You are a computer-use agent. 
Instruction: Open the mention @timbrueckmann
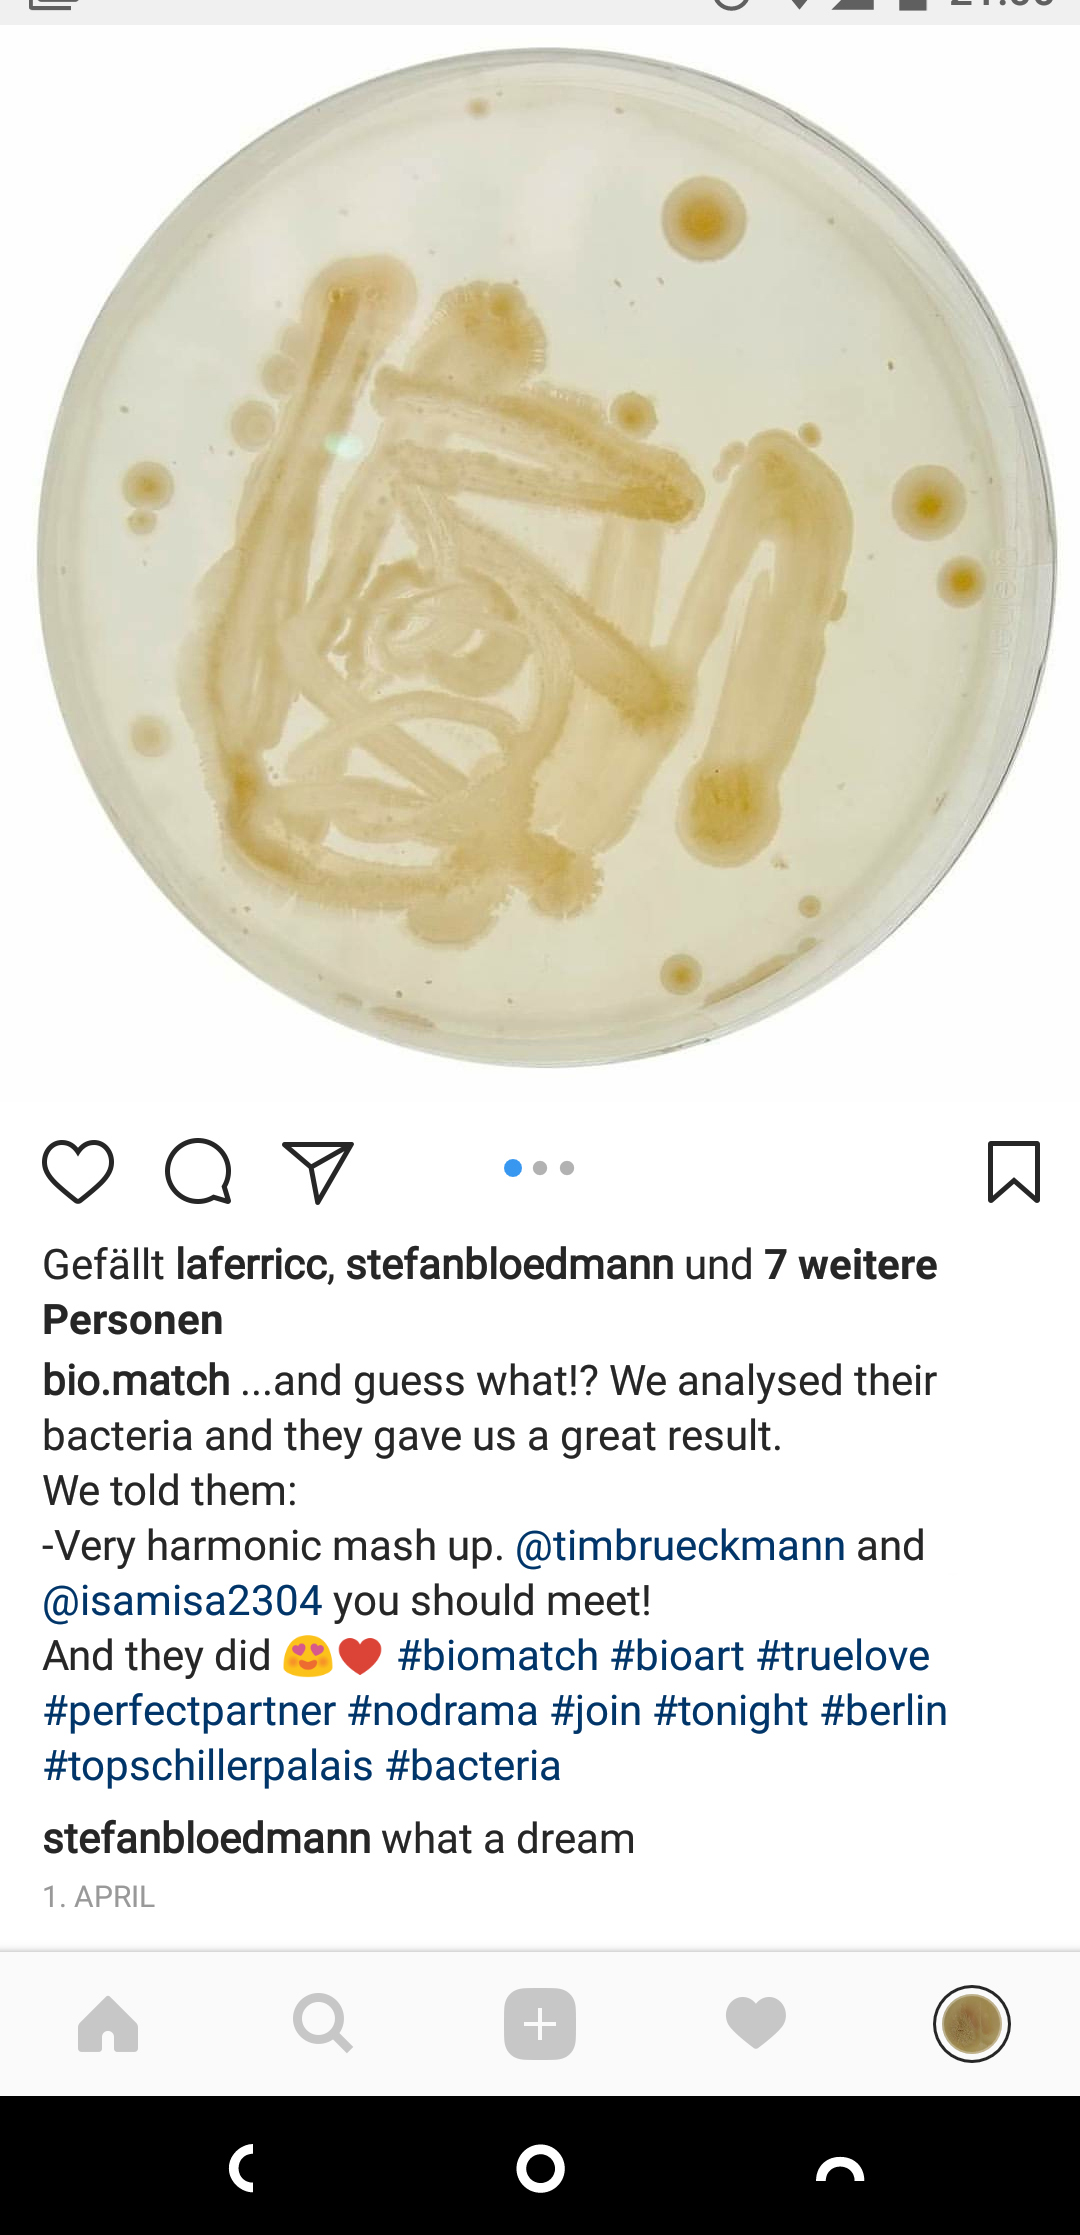click(x=680, y=1546)
